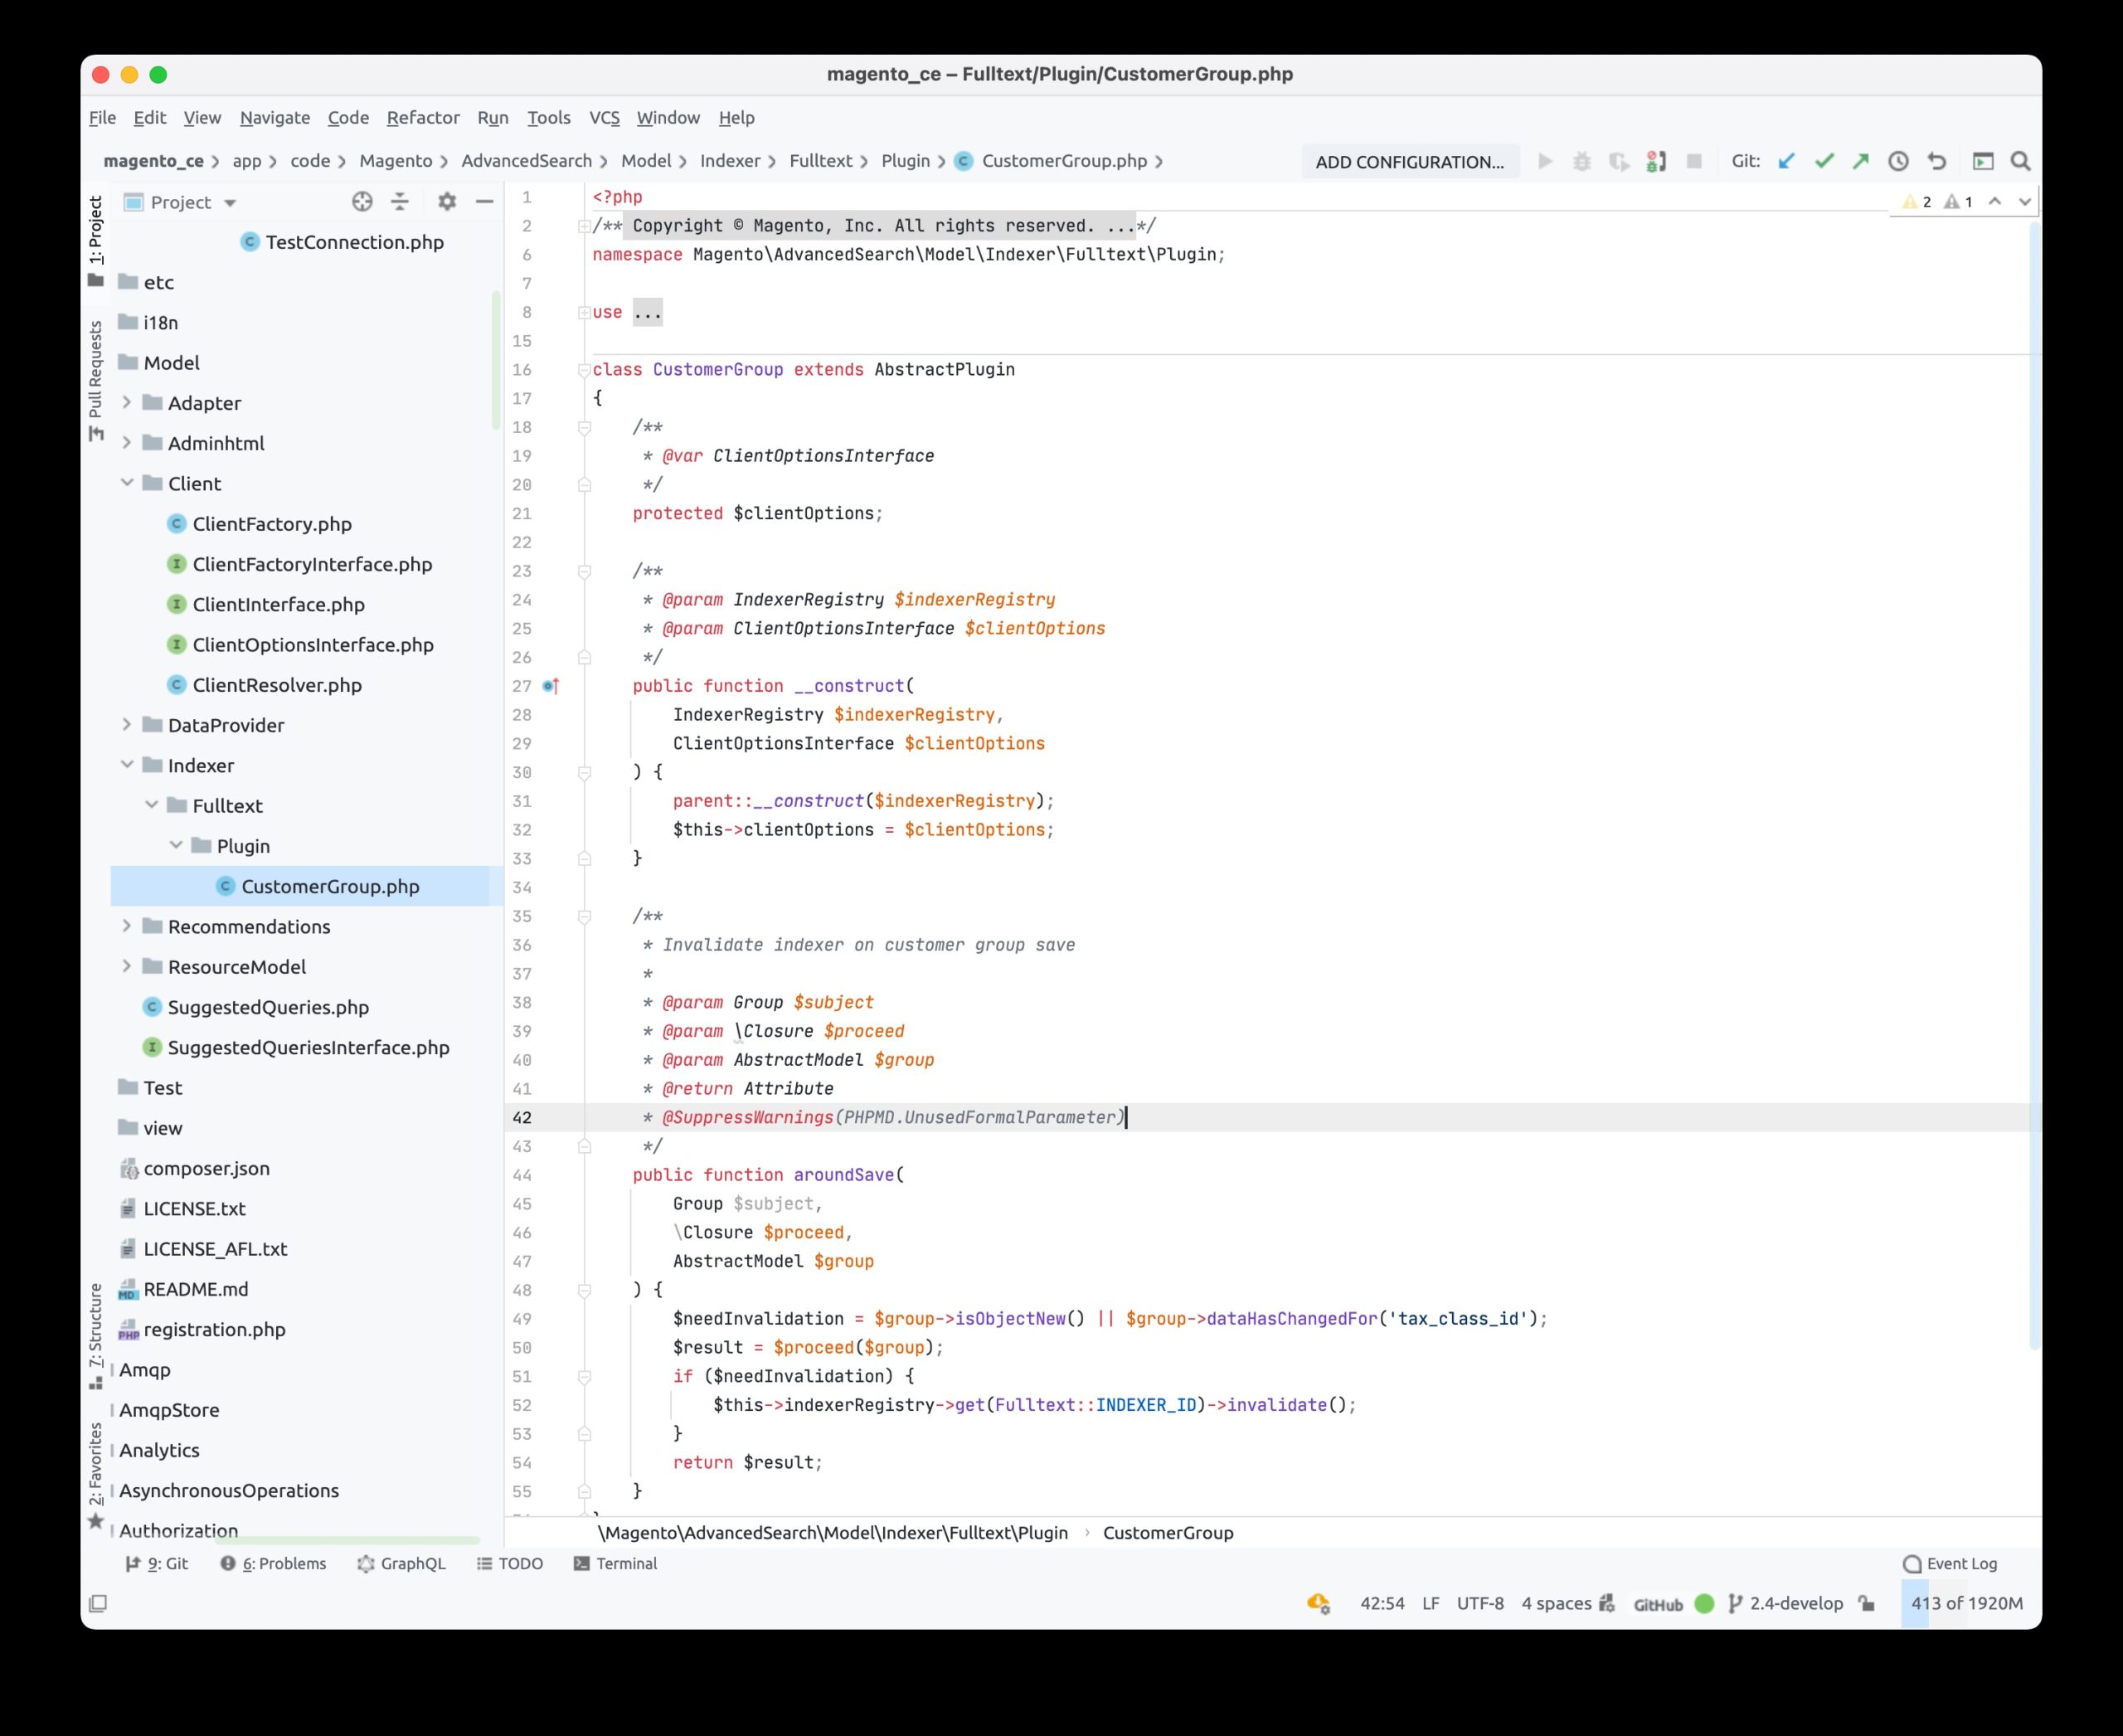Click the Run triangle button in toolbar

pyautogui.click(x=1545, y=161)
